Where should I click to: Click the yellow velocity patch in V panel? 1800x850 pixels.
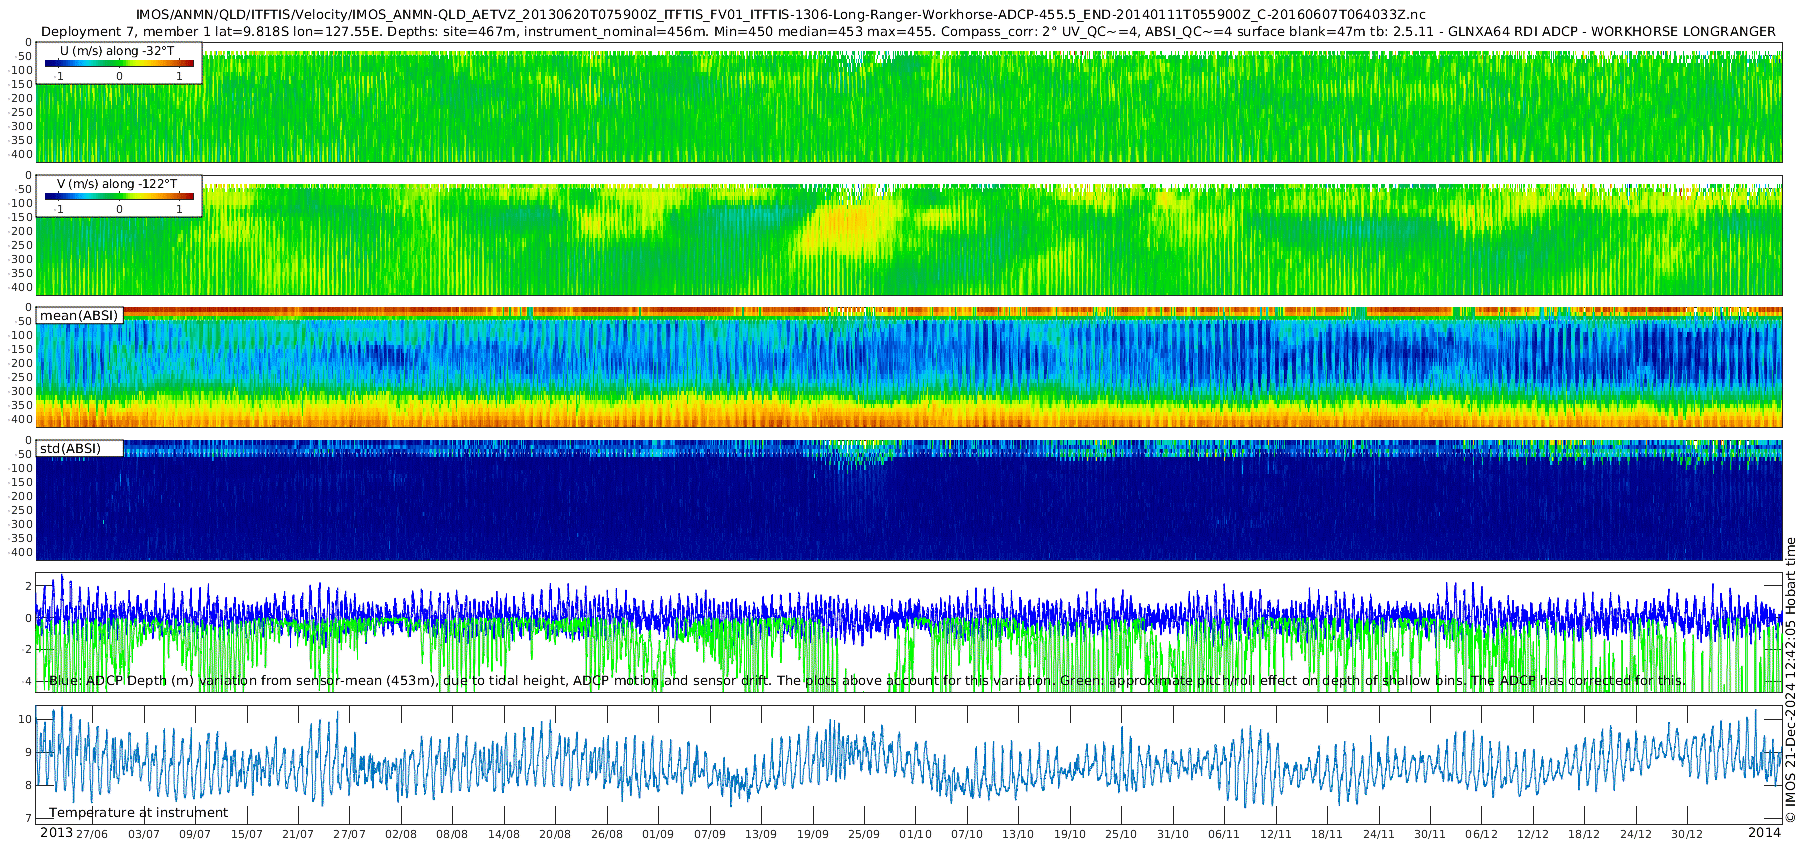[850, 225]
